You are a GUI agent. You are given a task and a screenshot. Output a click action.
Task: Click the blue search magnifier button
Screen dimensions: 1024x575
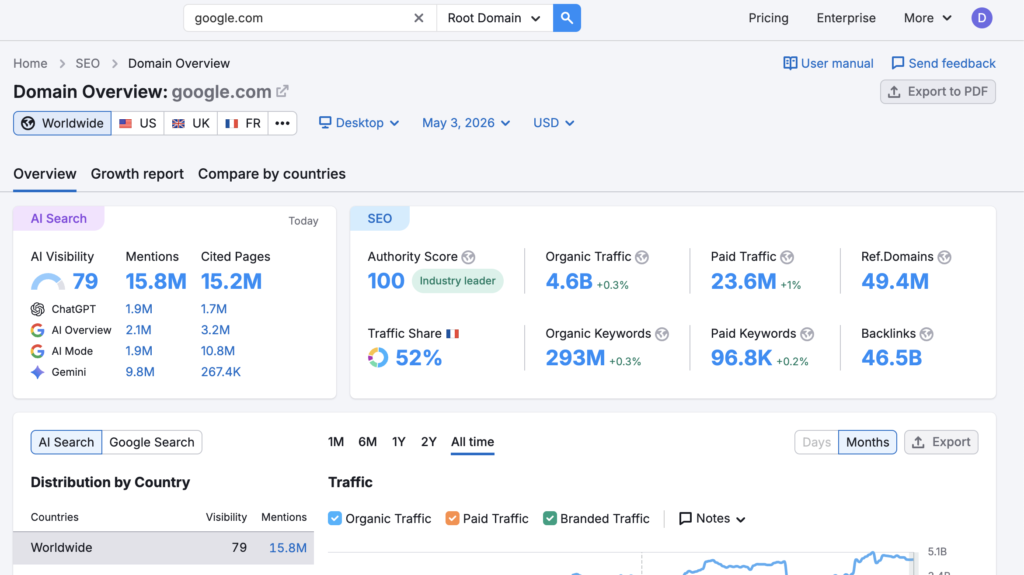click(566, 18)
